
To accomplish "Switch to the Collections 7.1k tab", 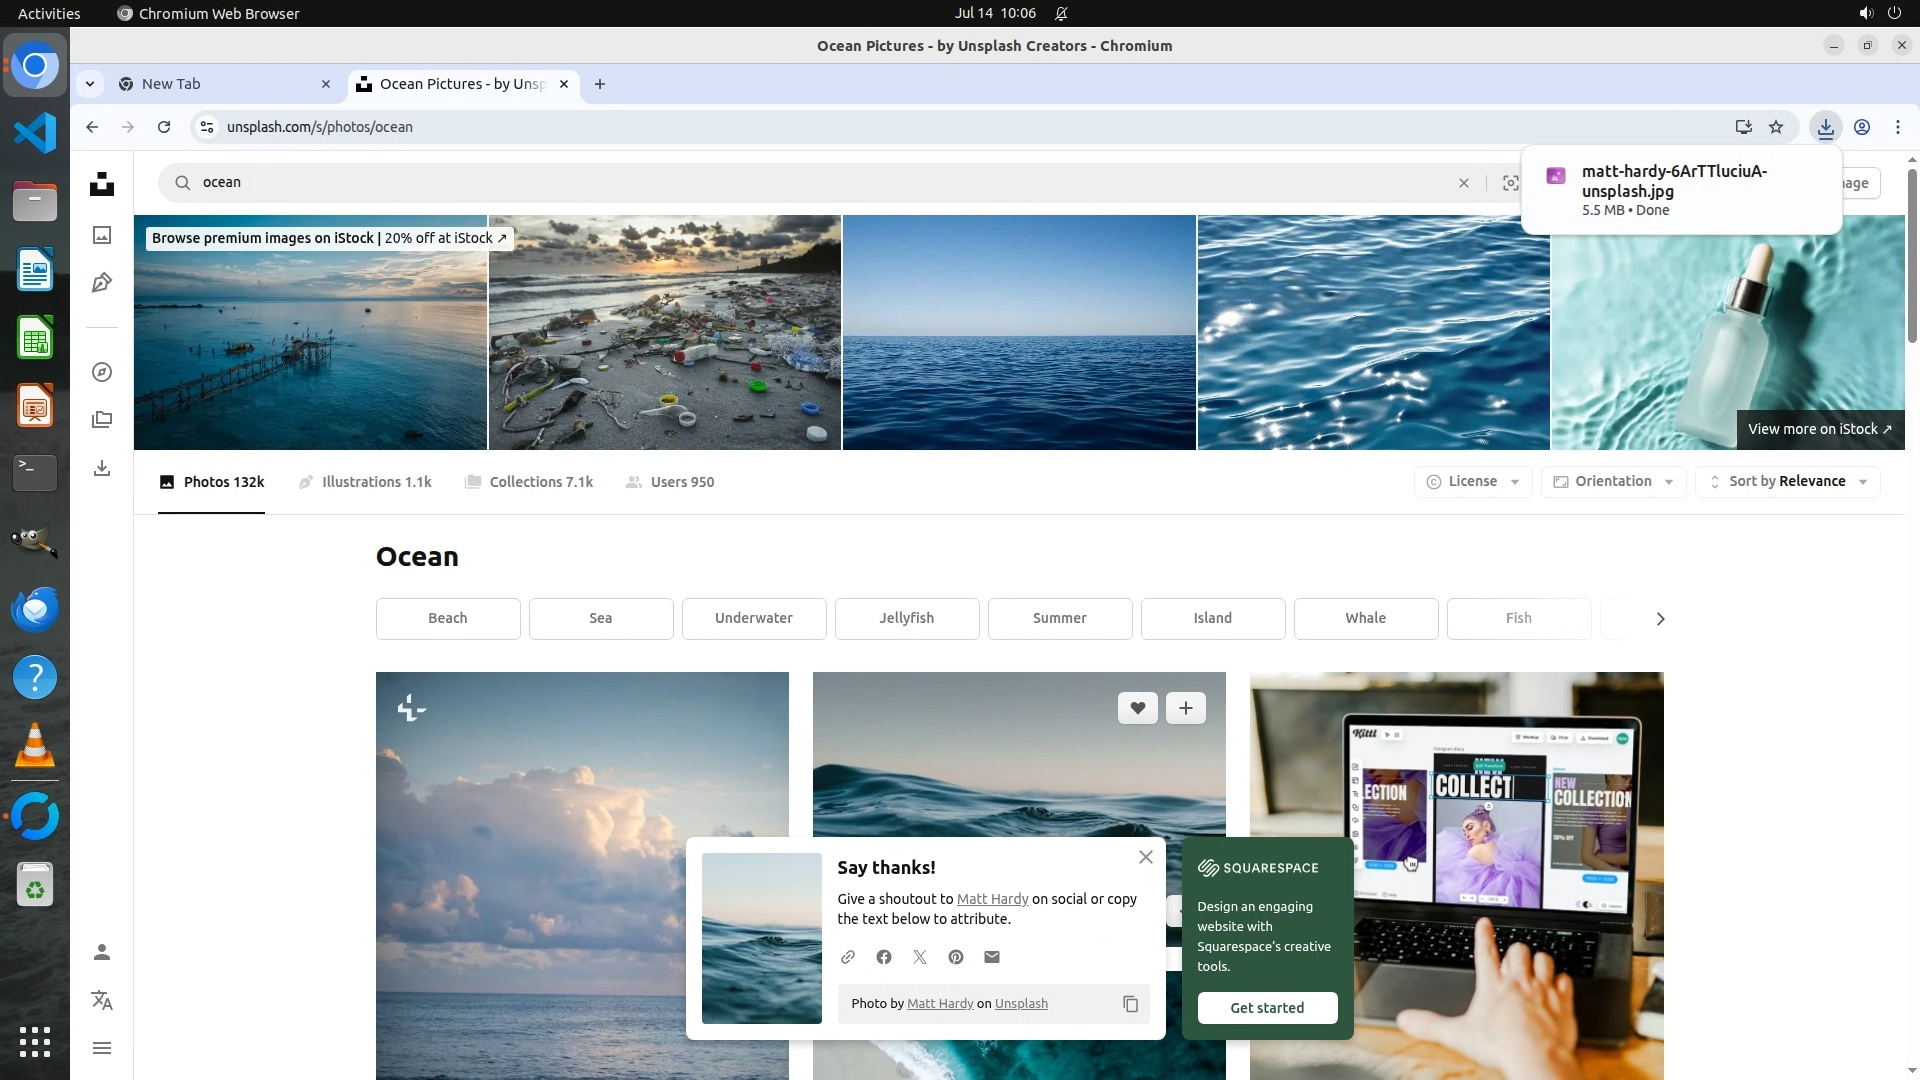I will (529, 482).
